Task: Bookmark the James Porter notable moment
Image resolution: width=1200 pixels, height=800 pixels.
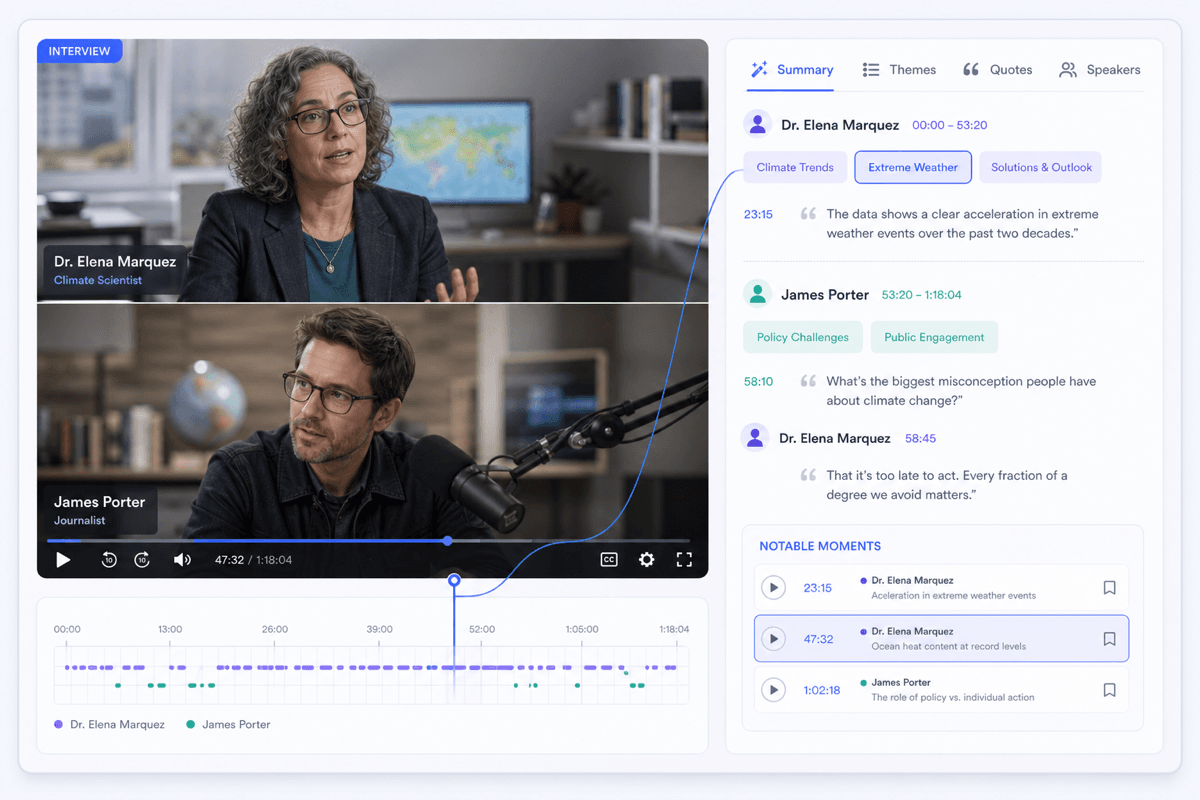Action: pos(1109,690)
